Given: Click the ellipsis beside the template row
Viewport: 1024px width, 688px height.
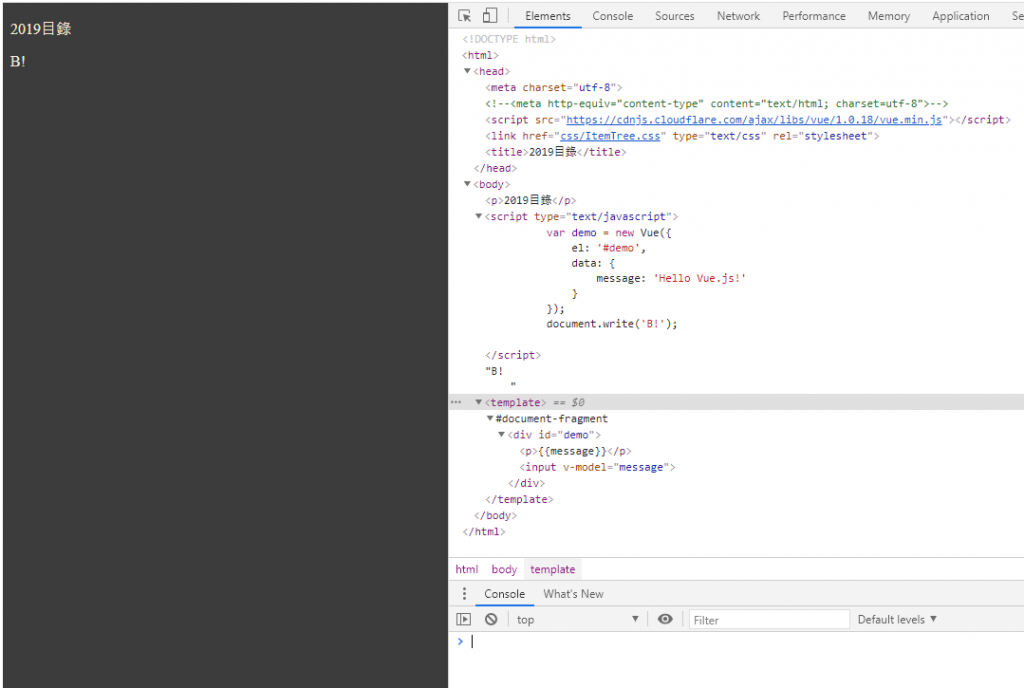Looking at the screenshot, I should click(456, 402).
